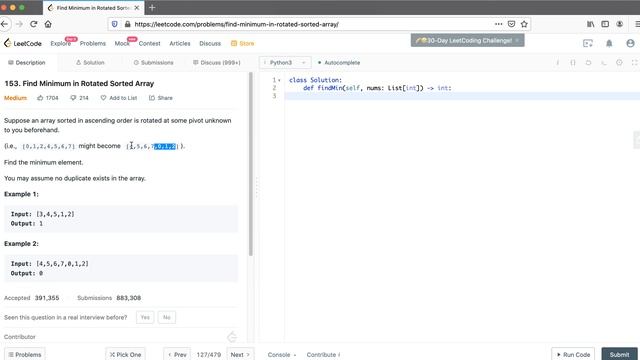Share this problem
The height and width of the screenshot is (360, 640).
161,98
